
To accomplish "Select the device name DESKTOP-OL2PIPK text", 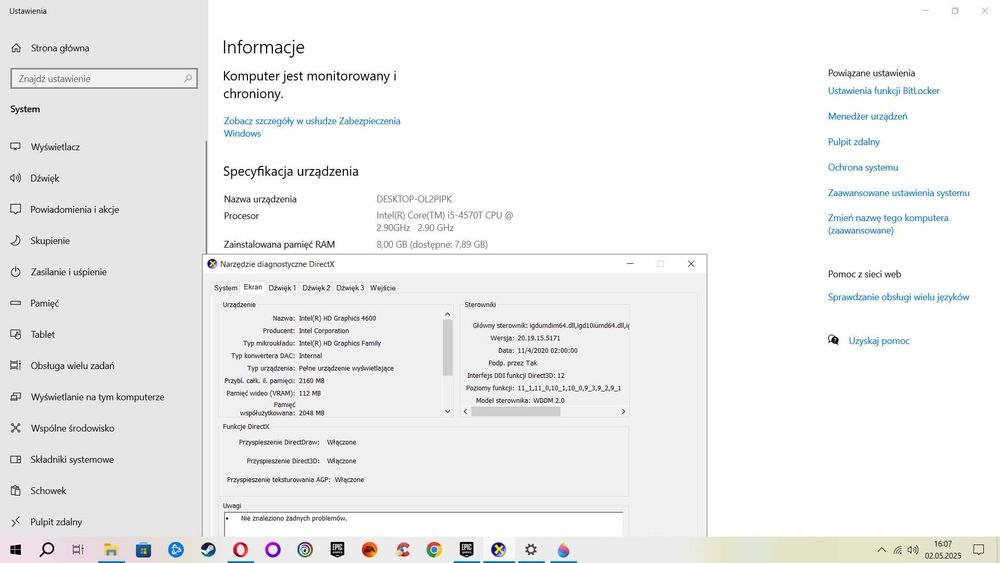I will [414, 199].
